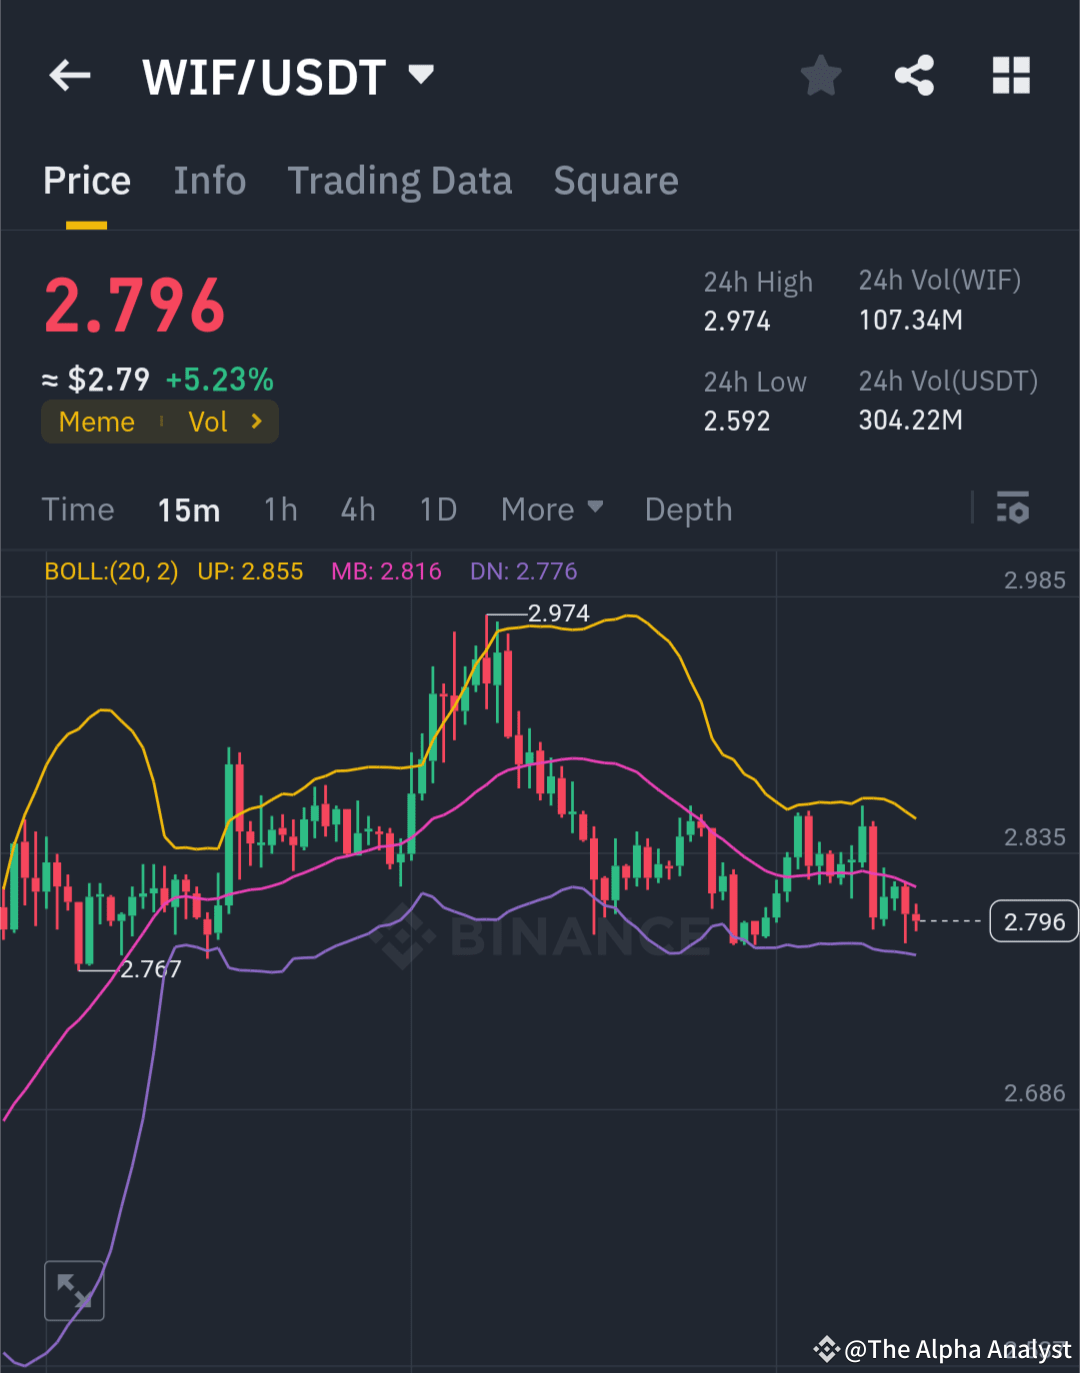
Task: Open the Depth view
Action: pos(688,509)
